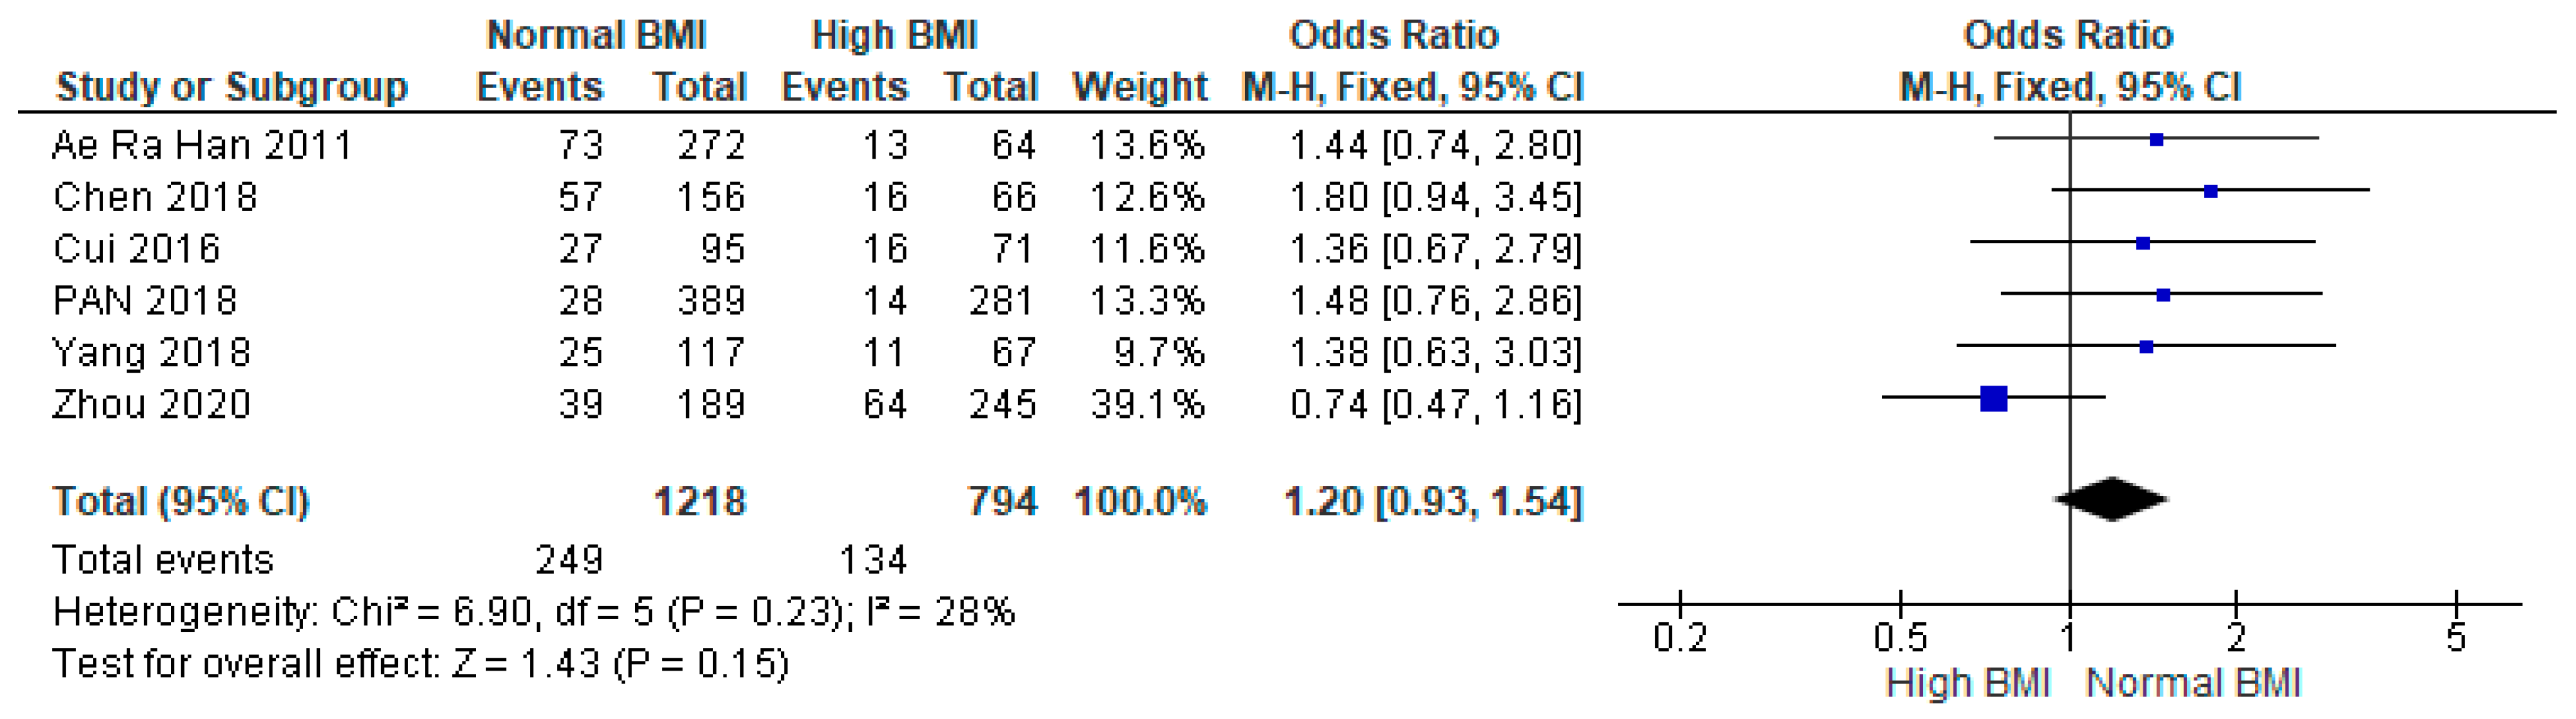Click the High BMI axis label below plot
Image resolution: width=2576 pixels, height=719 pixels.
(1967, 684)
